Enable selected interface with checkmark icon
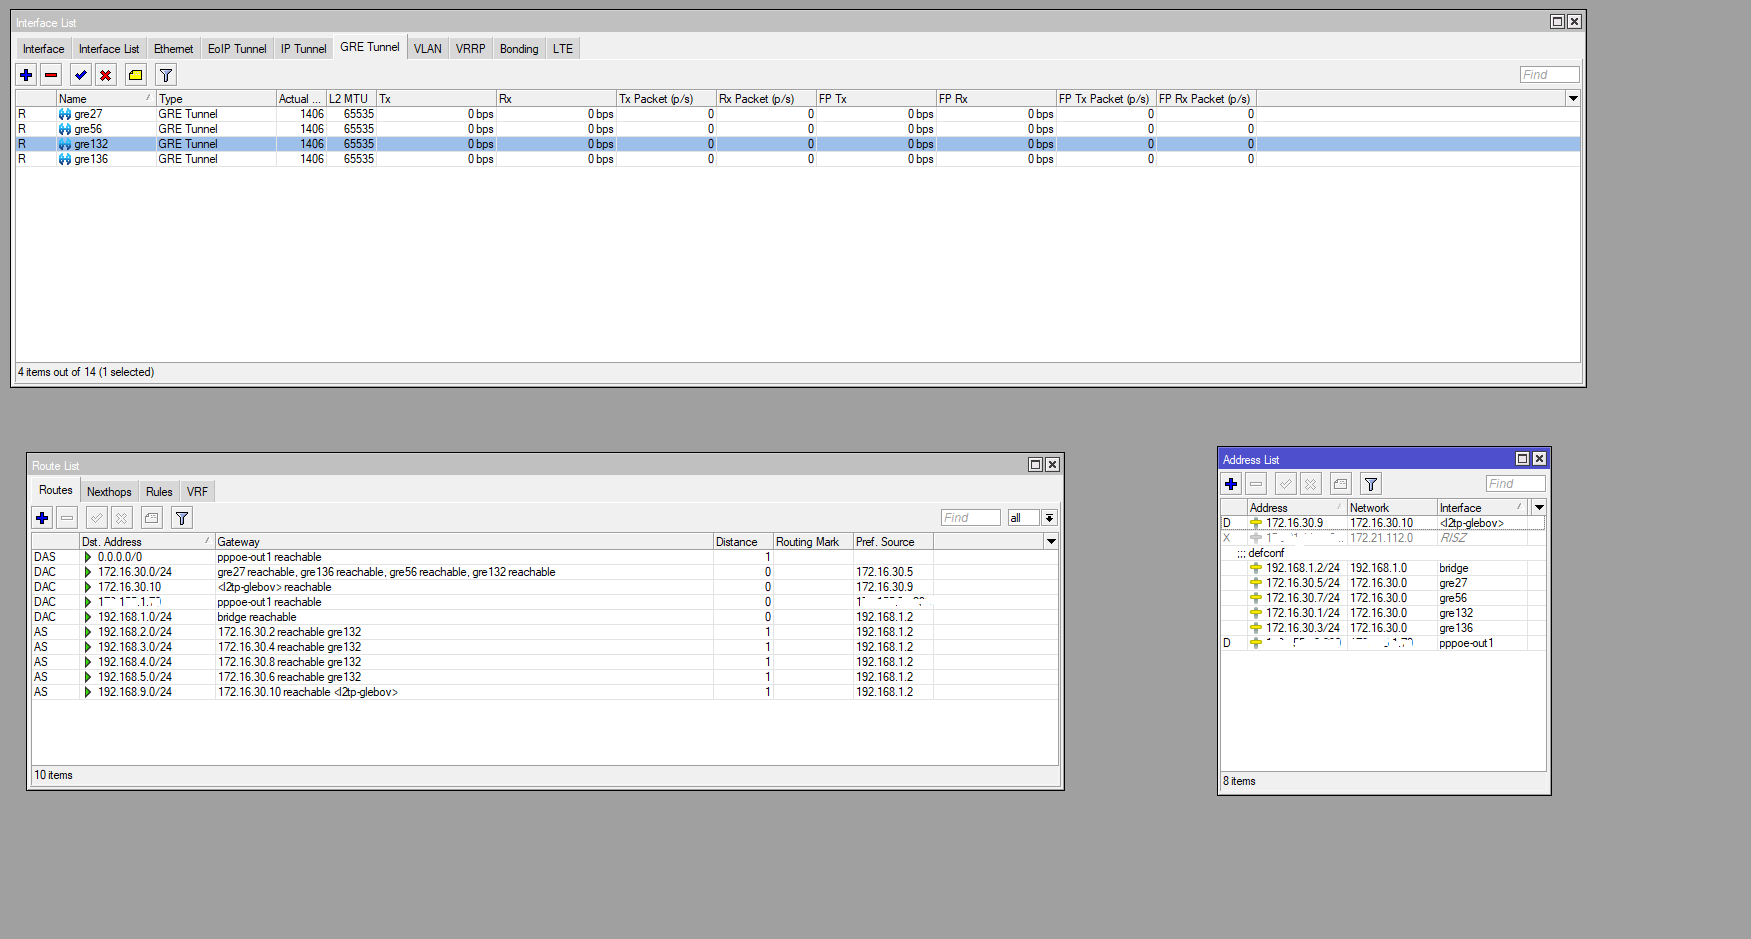The height and width of the screenshot is (939, 1751). [x=81, y=75]
